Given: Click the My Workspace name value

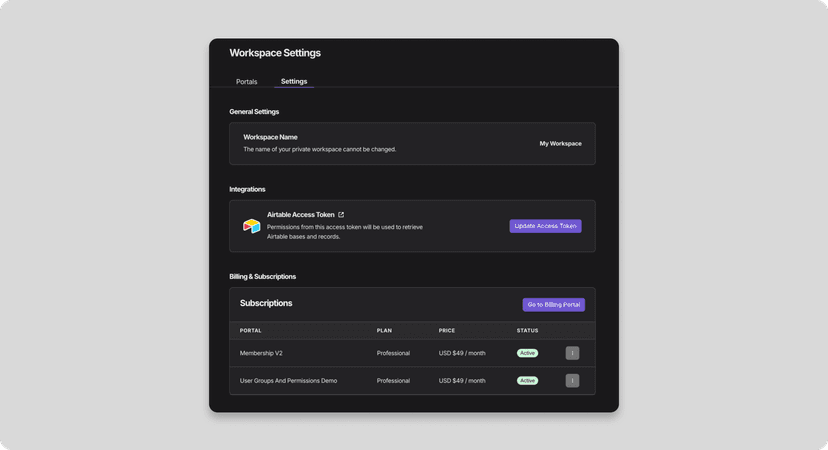Looking at the screenshot, I should [560, 144].
